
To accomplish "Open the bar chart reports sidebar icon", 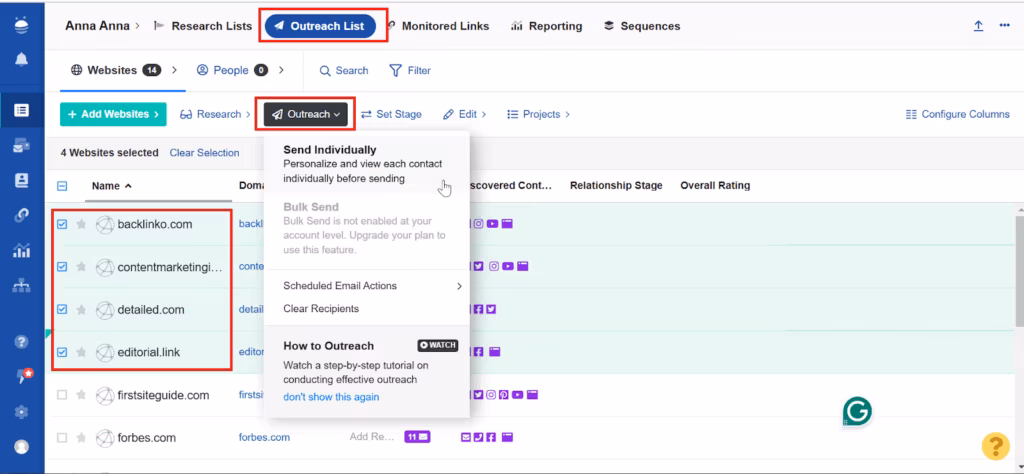I will [x=22, y=250].
